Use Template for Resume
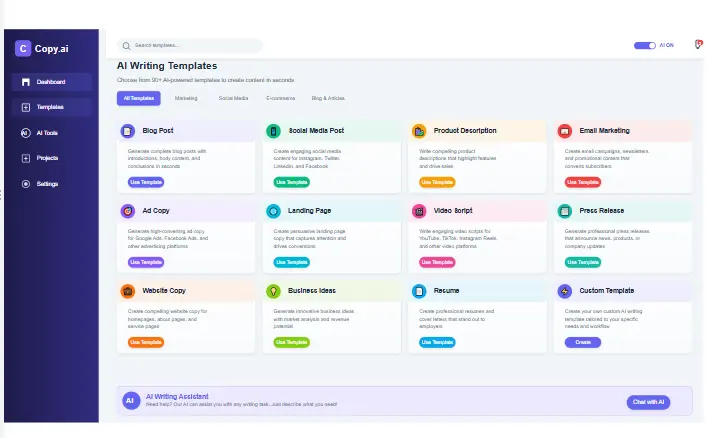Image resolution: width=715 pixels, height=438 pixels. [x=437, y=342]
